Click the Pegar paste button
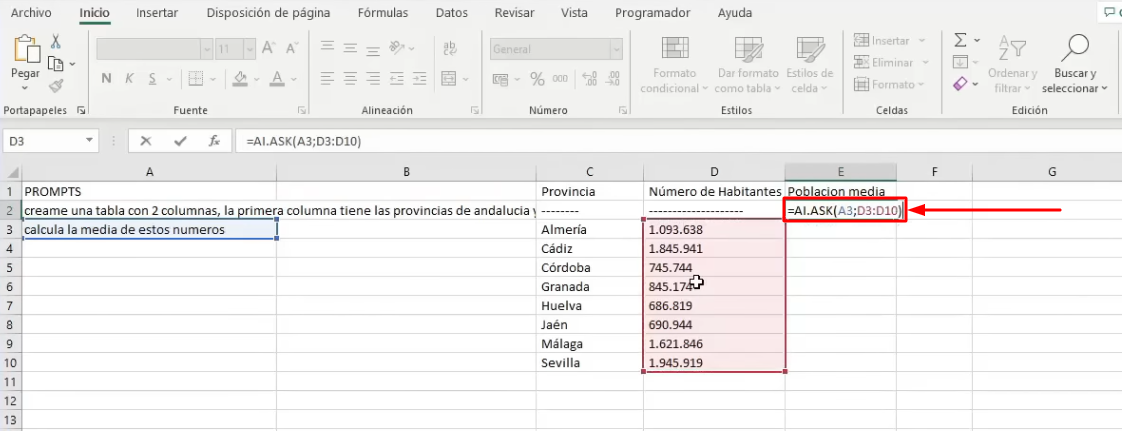The width and height of the screenshot is (1122, 431). (x=25, y=58)
